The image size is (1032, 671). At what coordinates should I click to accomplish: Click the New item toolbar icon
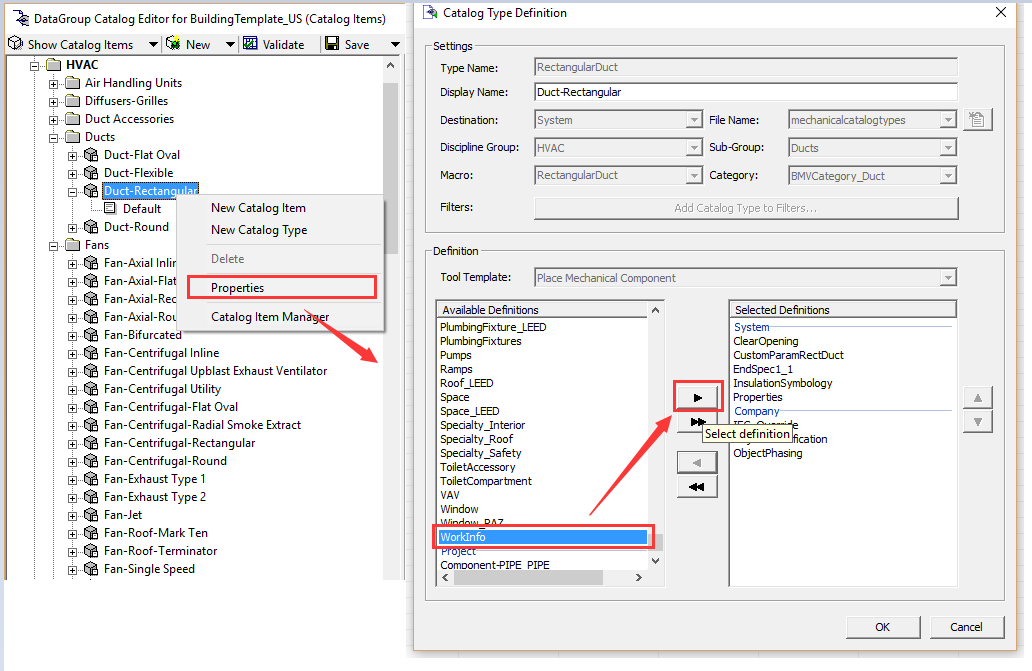click(x=173, y=43)
